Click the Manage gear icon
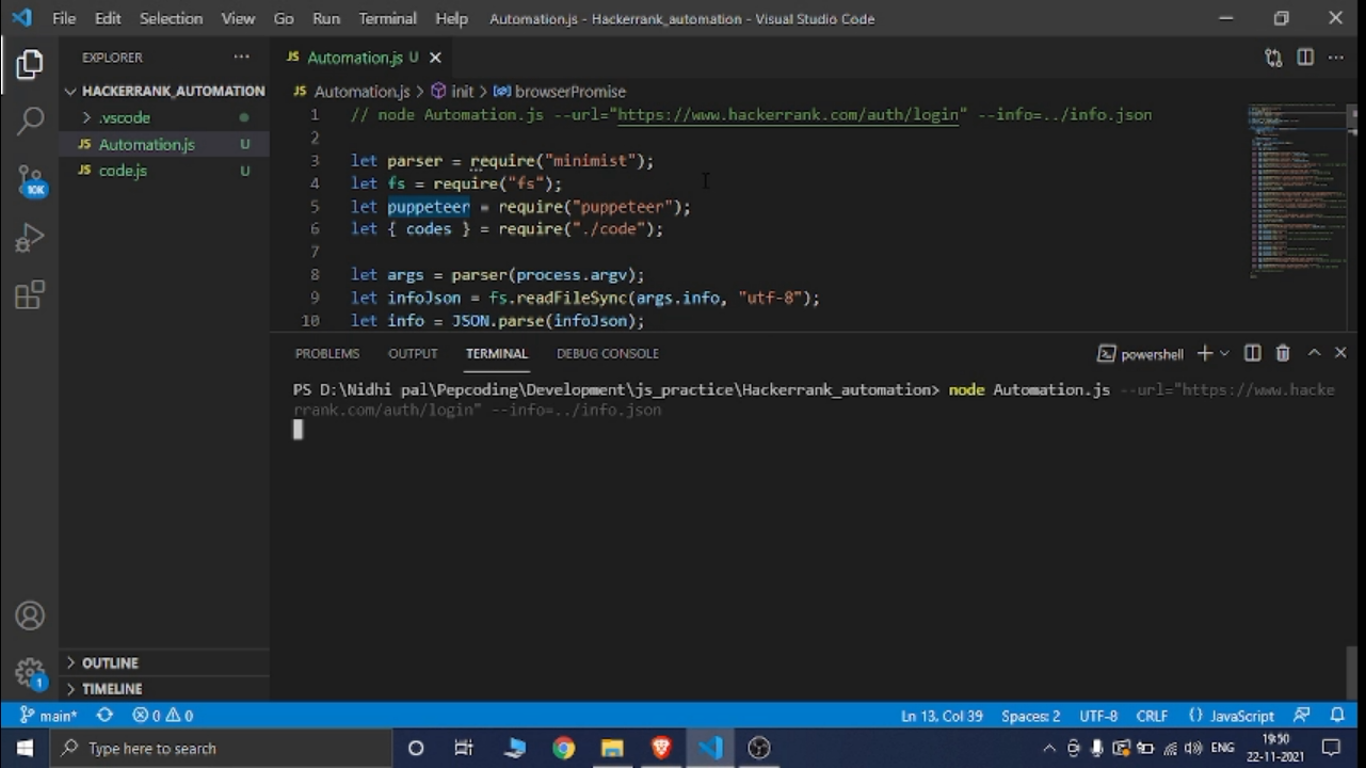 click(x=30, y=672)
